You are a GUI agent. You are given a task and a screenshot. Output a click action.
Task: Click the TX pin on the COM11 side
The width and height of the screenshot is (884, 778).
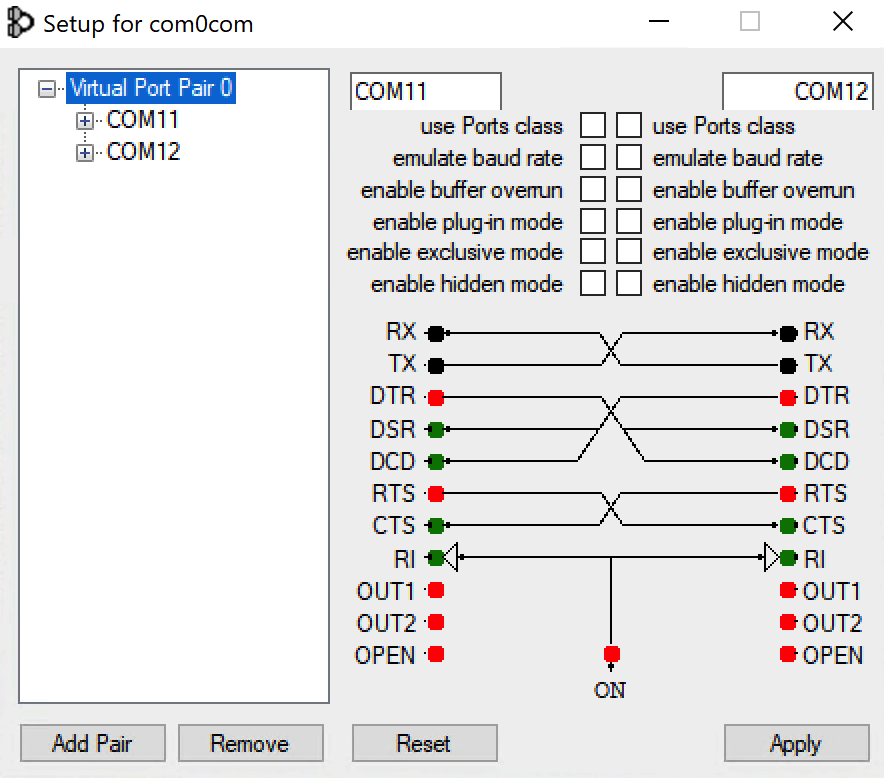[436, 365]
